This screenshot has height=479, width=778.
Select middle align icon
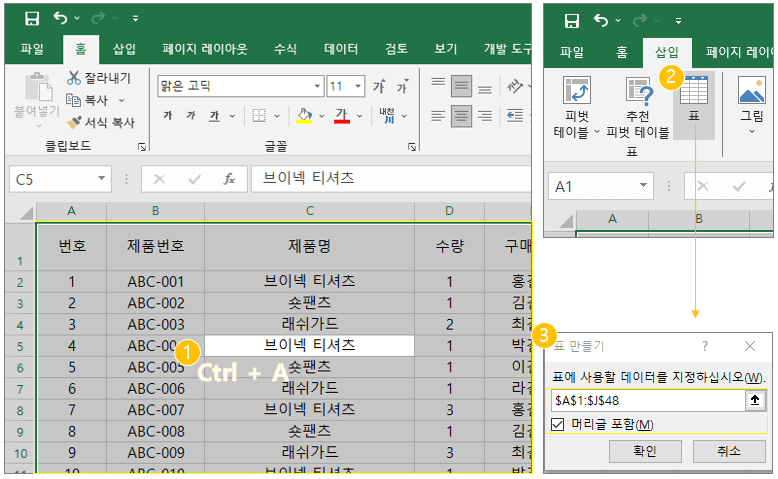click(x=461, y=86)
